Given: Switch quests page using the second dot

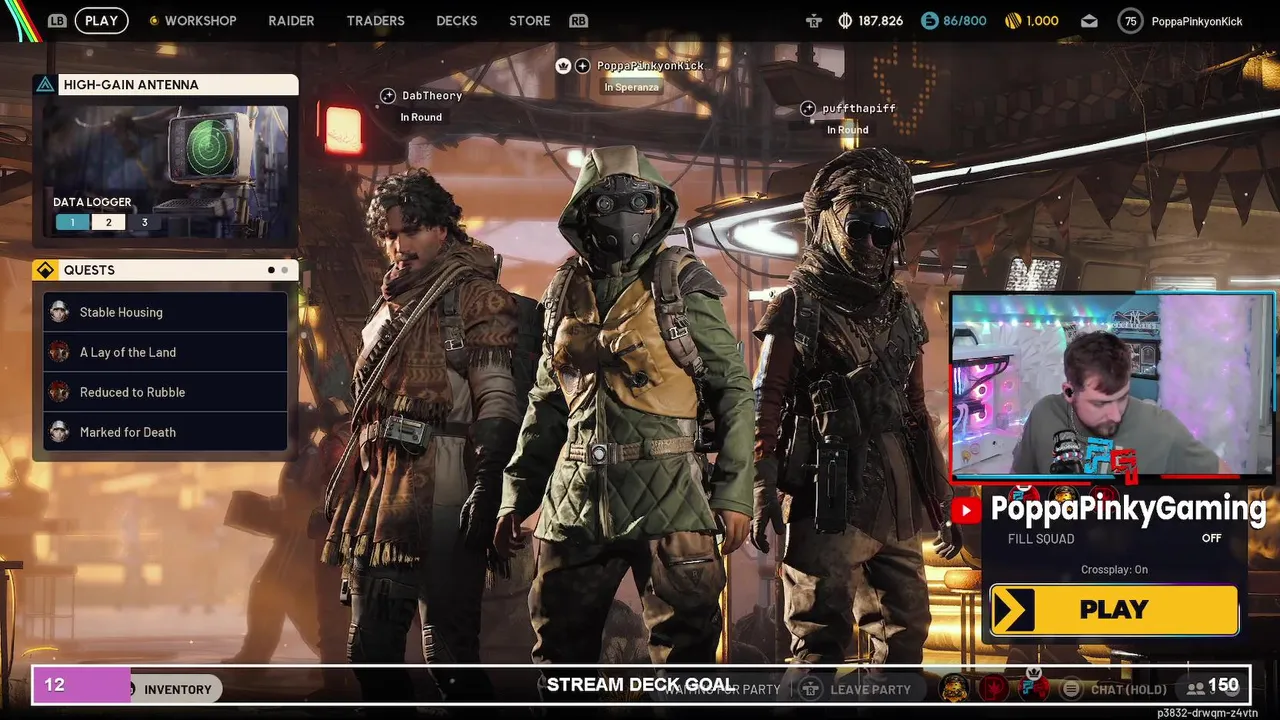Looking at the screenshot, I should click(x=285, y=270).
